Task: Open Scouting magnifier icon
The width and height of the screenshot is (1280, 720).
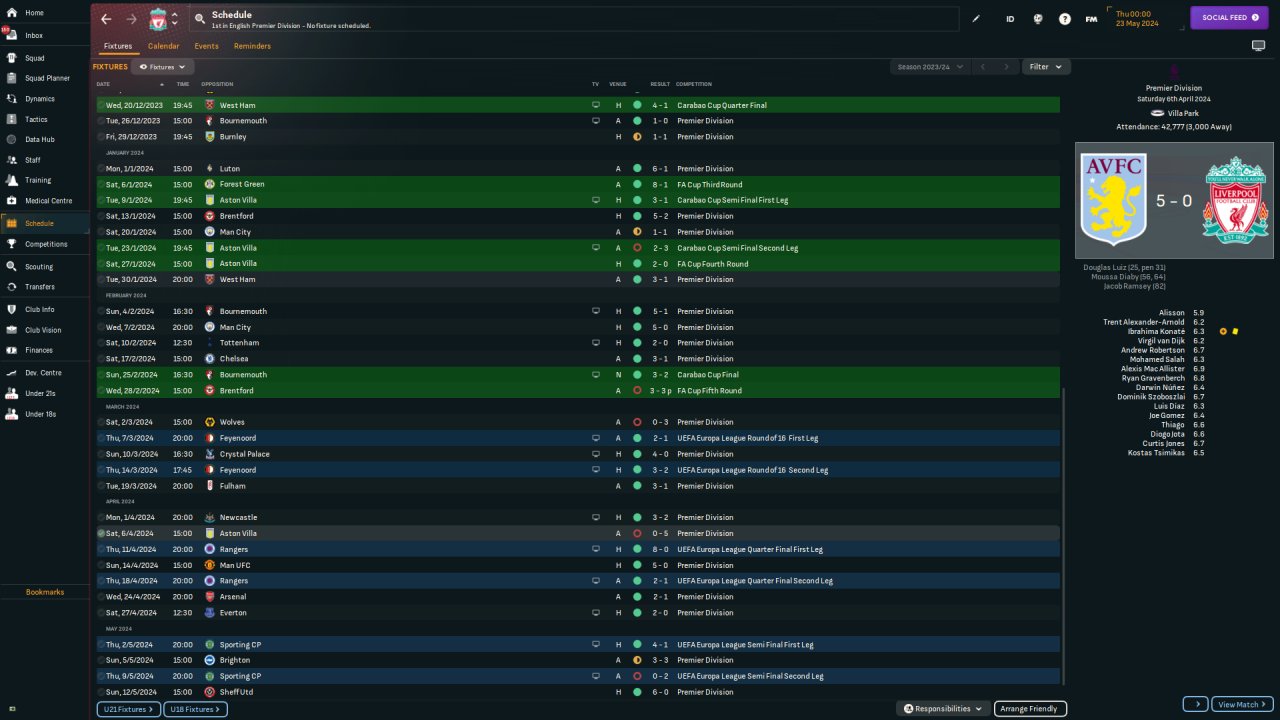Action: [11, 267]
